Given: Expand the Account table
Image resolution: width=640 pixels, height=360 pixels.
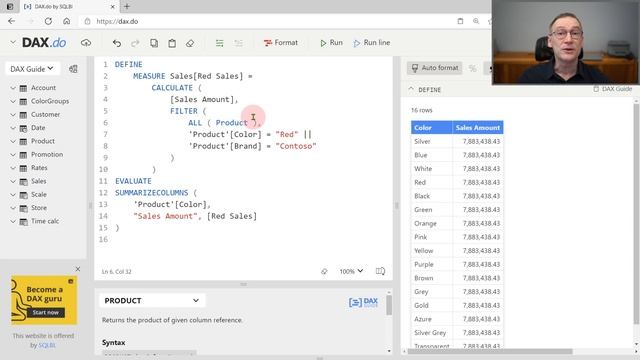Looking at the screenshot, I should [x=13, y=88].
